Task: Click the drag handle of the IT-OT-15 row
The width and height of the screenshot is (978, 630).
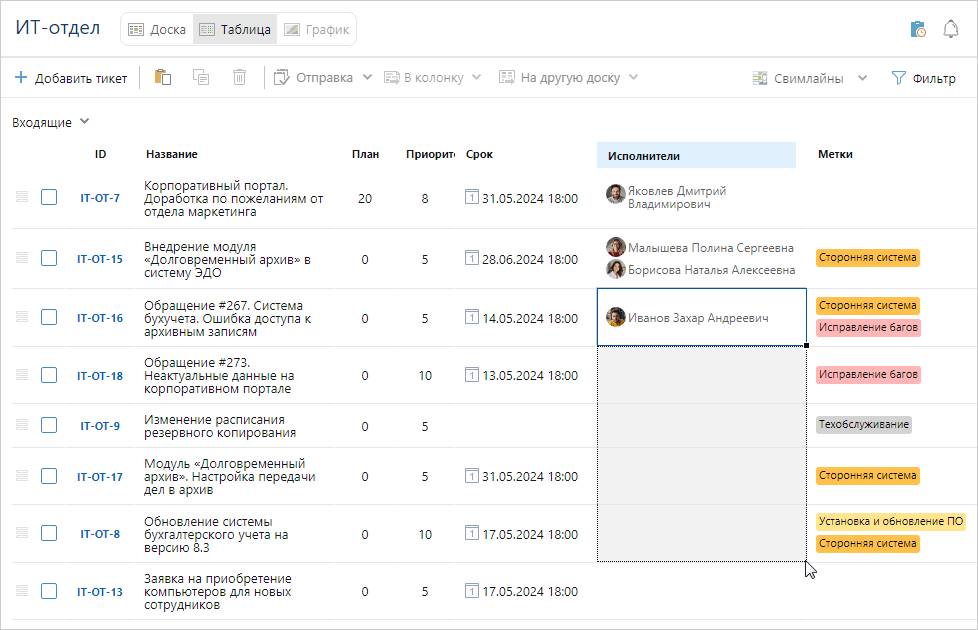Action: click(22, 258)
